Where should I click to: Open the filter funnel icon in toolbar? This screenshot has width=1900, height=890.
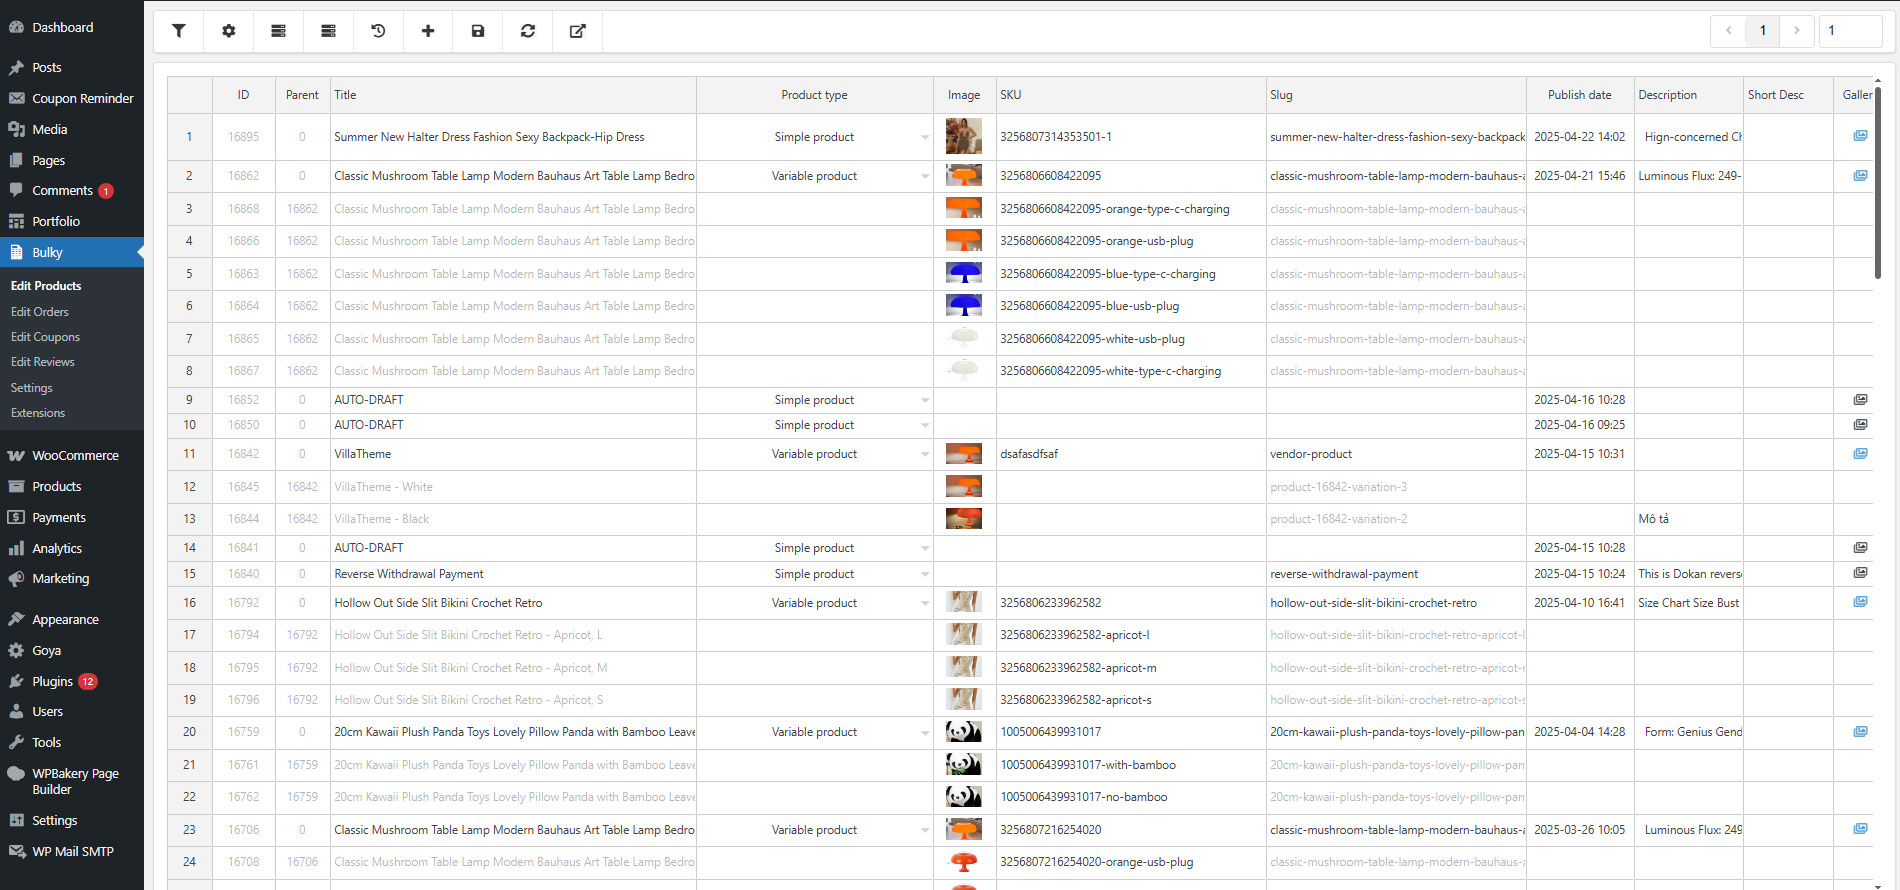click(x=178, y=31)
